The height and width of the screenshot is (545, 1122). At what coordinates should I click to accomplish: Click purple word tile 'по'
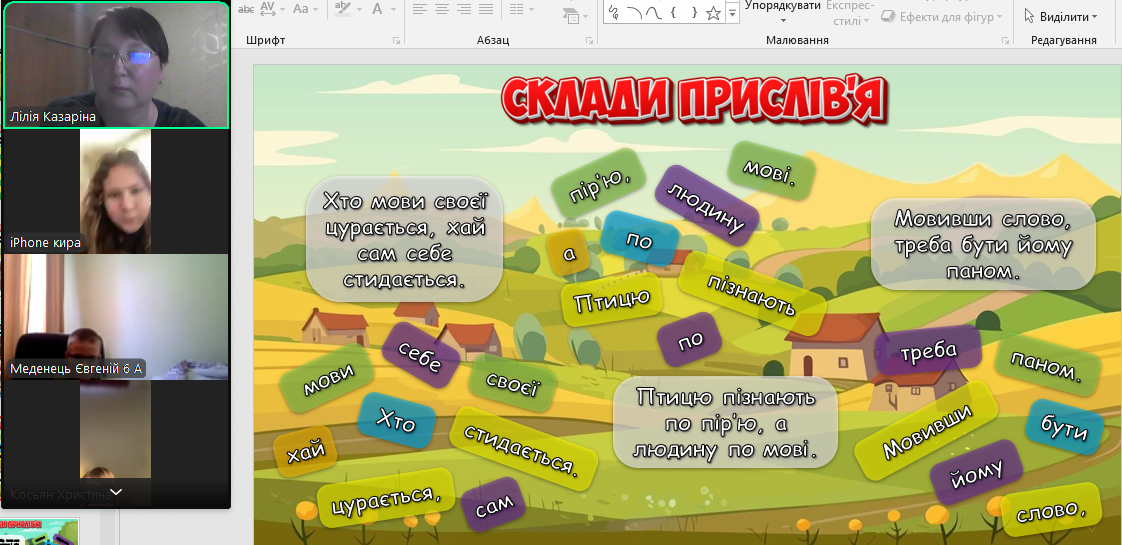point(691,340)
